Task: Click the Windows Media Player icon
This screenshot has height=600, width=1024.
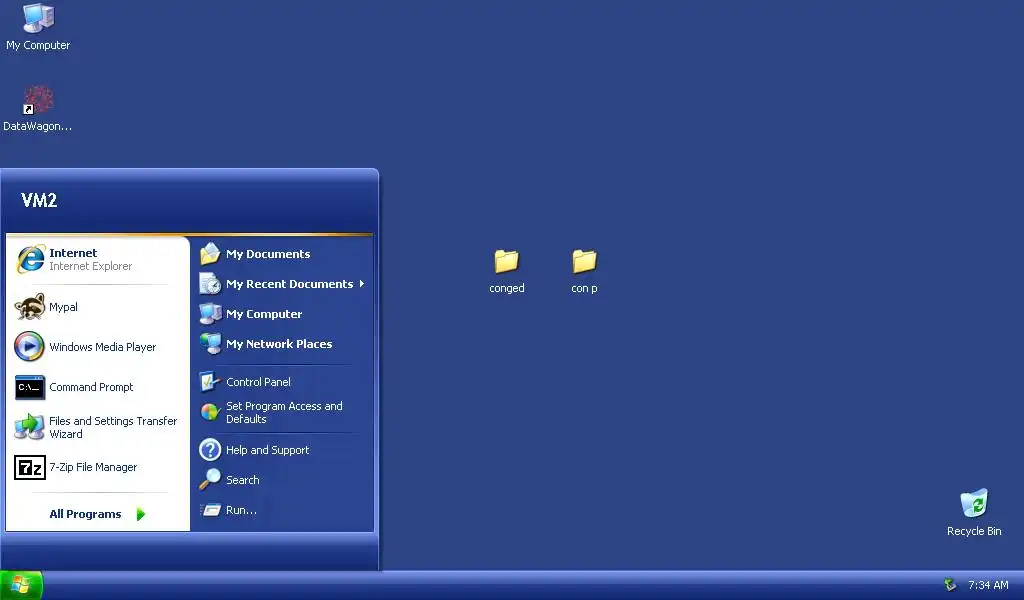Action: point(29,347)
